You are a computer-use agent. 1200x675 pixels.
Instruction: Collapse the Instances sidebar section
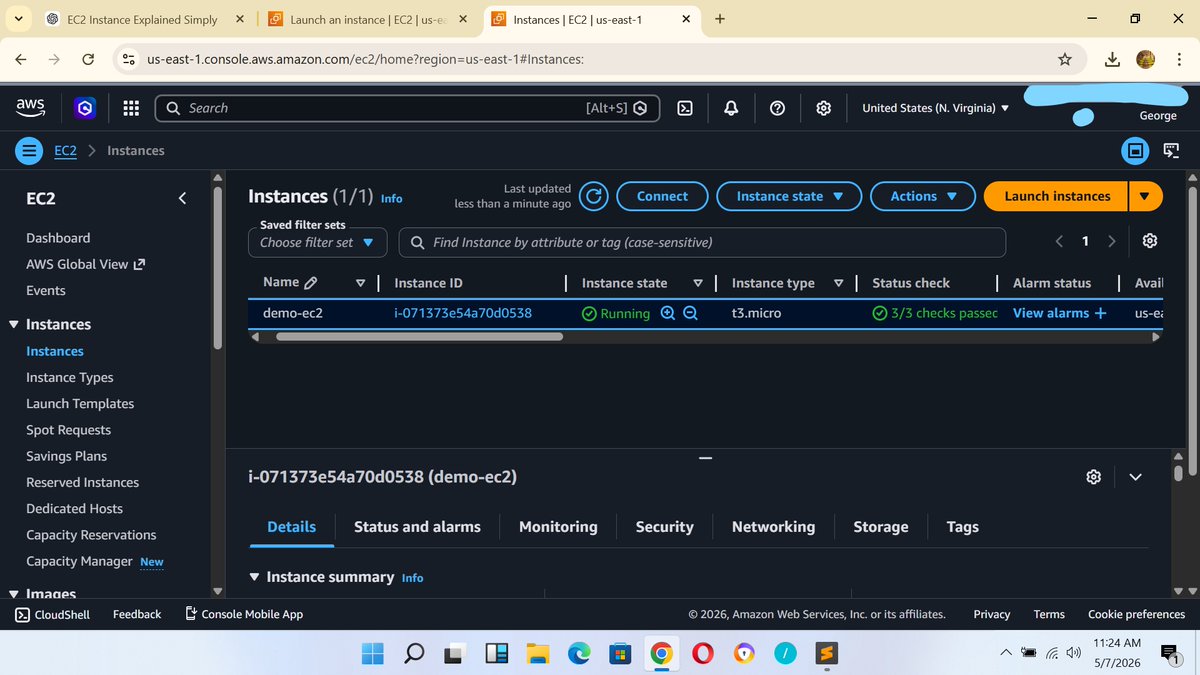[x=14, y=325]
